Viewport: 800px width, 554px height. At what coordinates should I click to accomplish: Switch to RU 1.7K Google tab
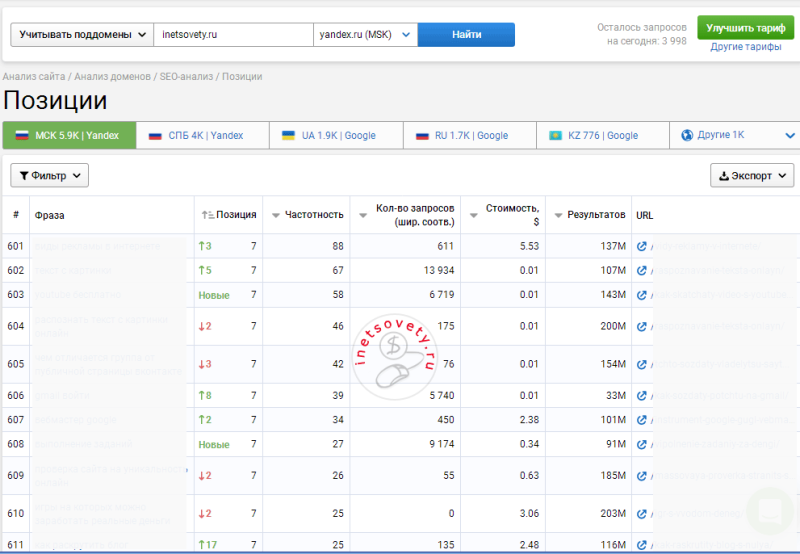click(x=470, y=135)
